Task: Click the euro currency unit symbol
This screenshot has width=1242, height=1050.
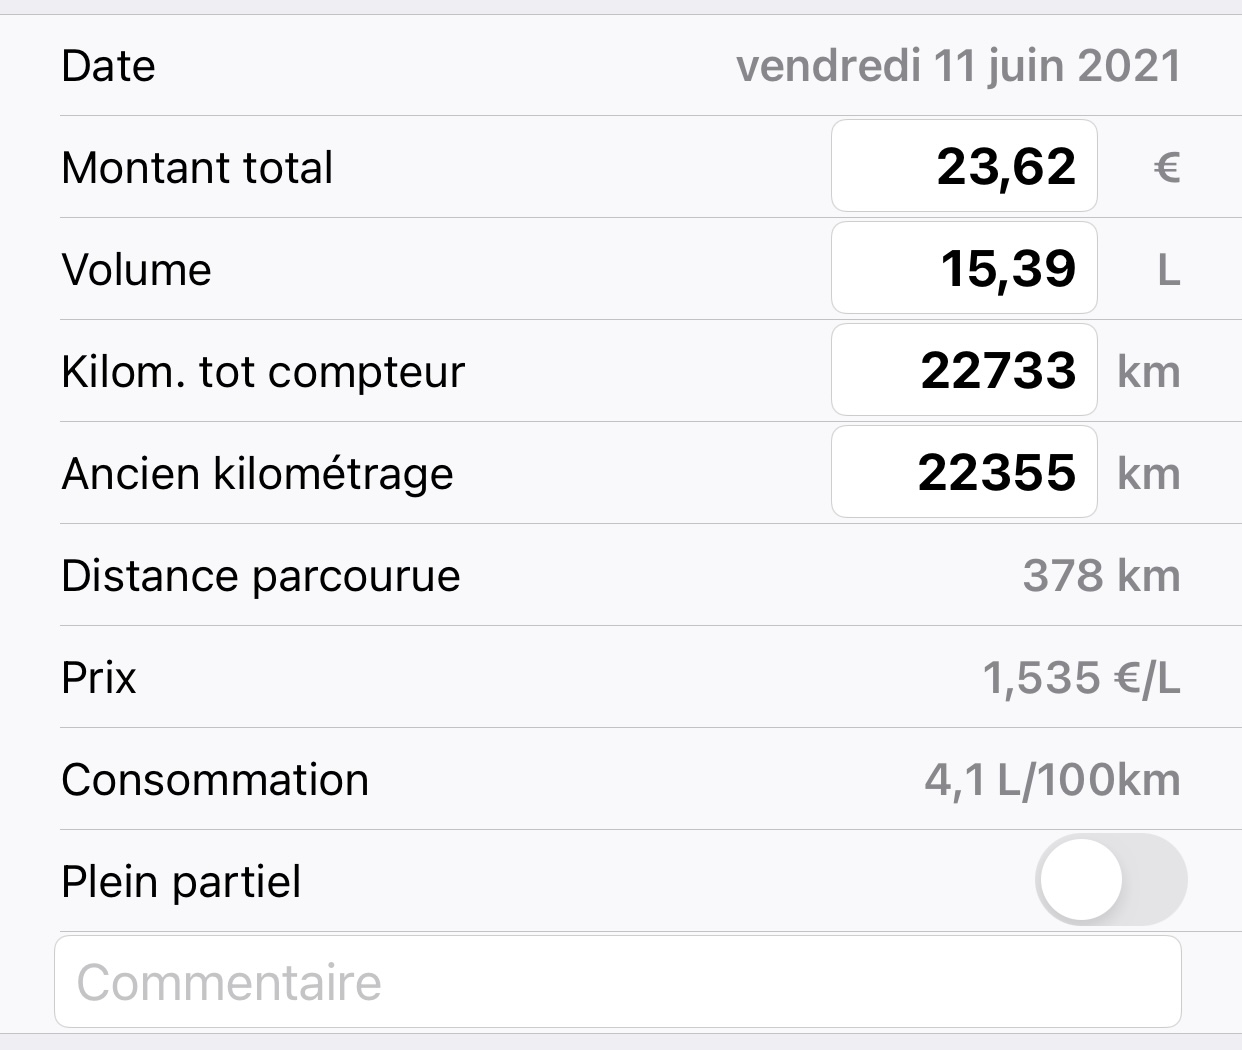Action: [x=1166, y=168]
